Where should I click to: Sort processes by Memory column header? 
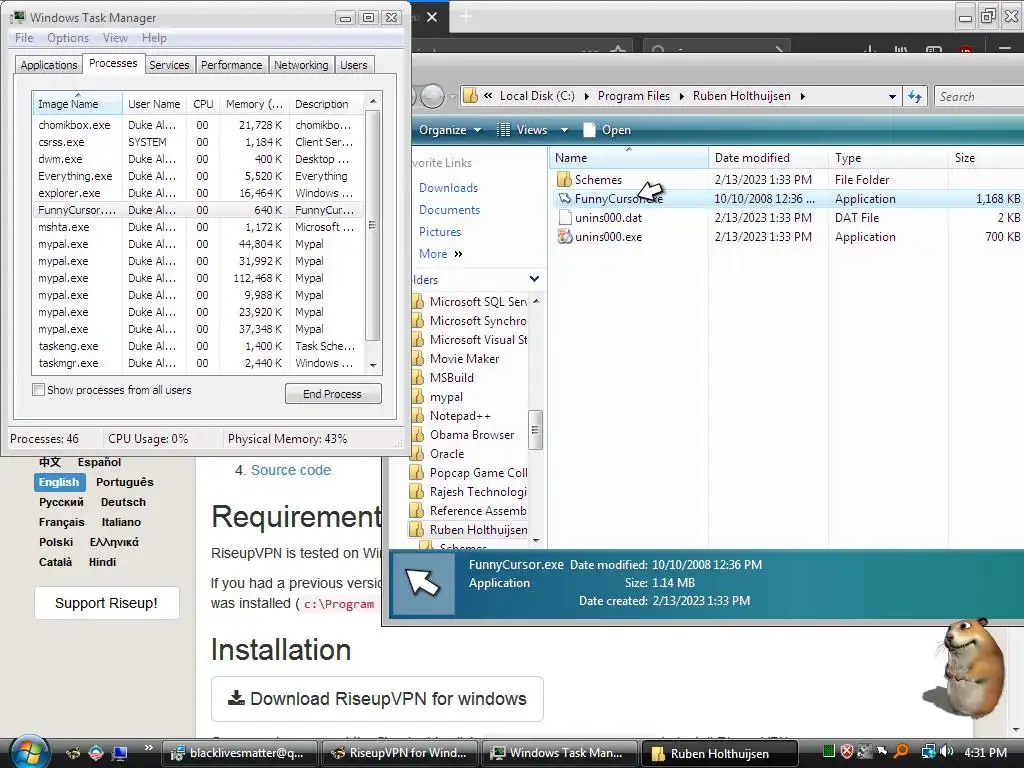click(x=254, y=104)
